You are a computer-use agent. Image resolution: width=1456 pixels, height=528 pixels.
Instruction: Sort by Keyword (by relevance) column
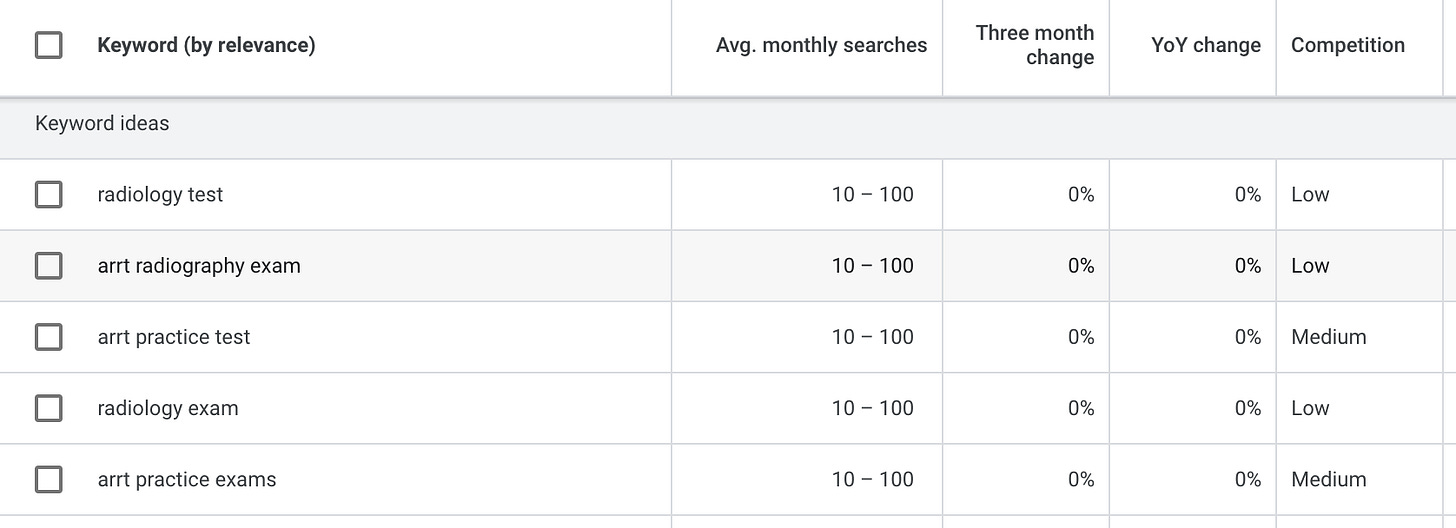pos(206,45)
